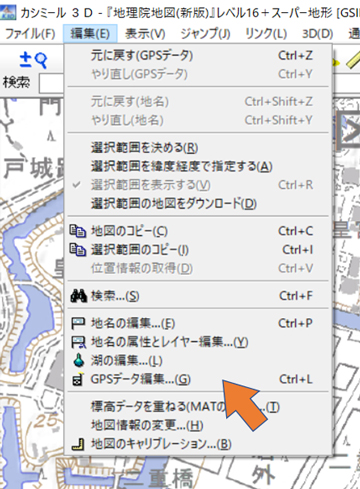Image resolution: width=360 pixels, height=489 pixels.
Task: Click the GPS device icon beside GPSデータ編集
Action: click(x=78, y=379)
